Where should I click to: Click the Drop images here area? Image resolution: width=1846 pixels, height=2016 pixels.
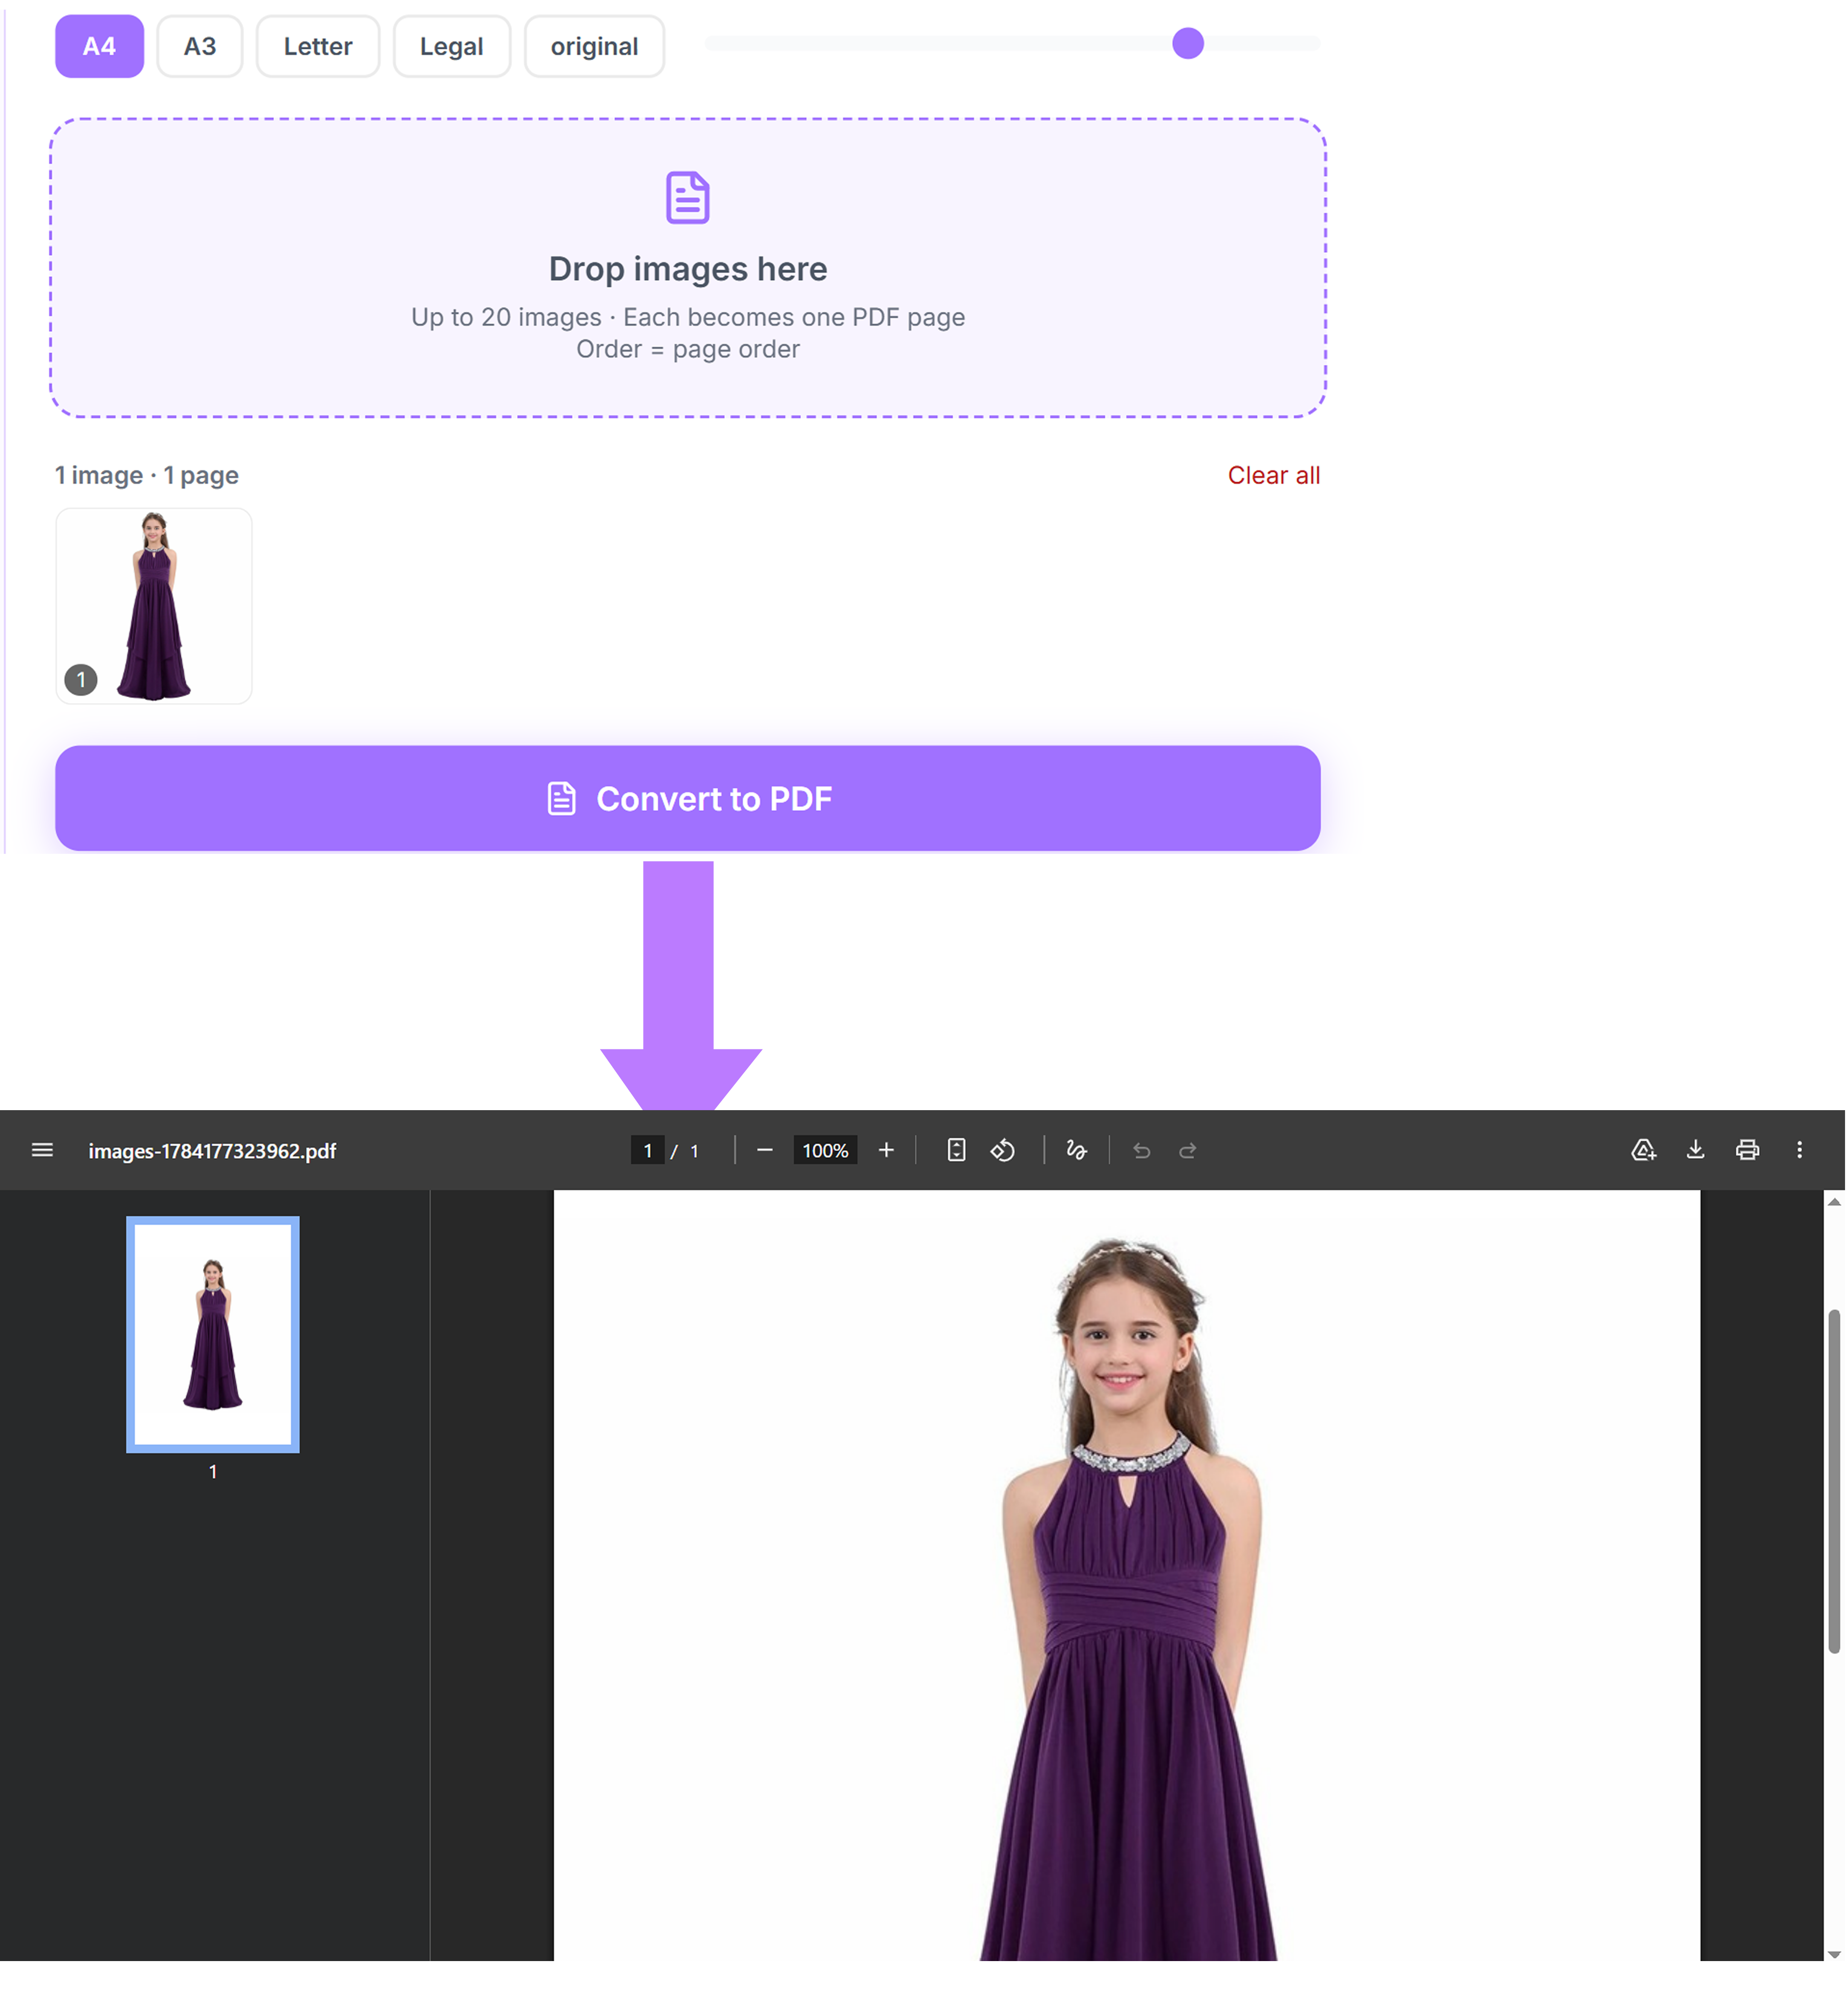(x=688, y=268)
